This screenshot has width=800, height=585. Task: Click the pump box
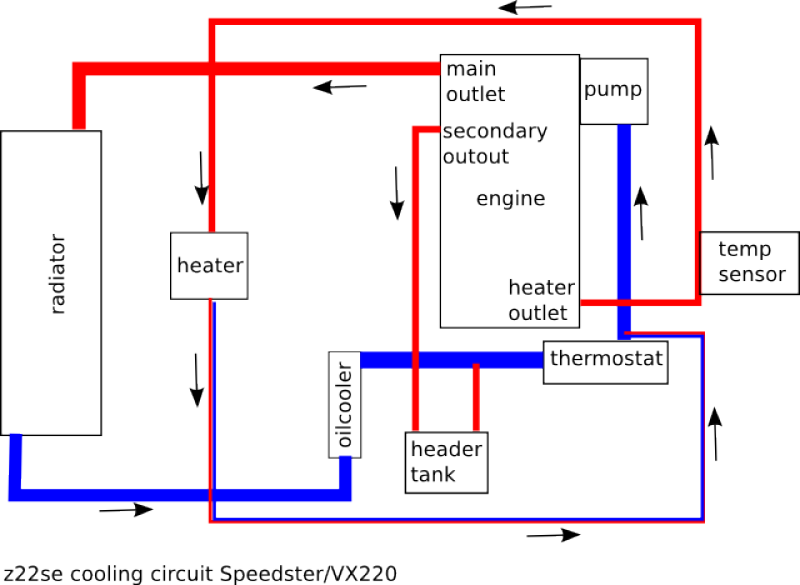click(x=611, y=89)
